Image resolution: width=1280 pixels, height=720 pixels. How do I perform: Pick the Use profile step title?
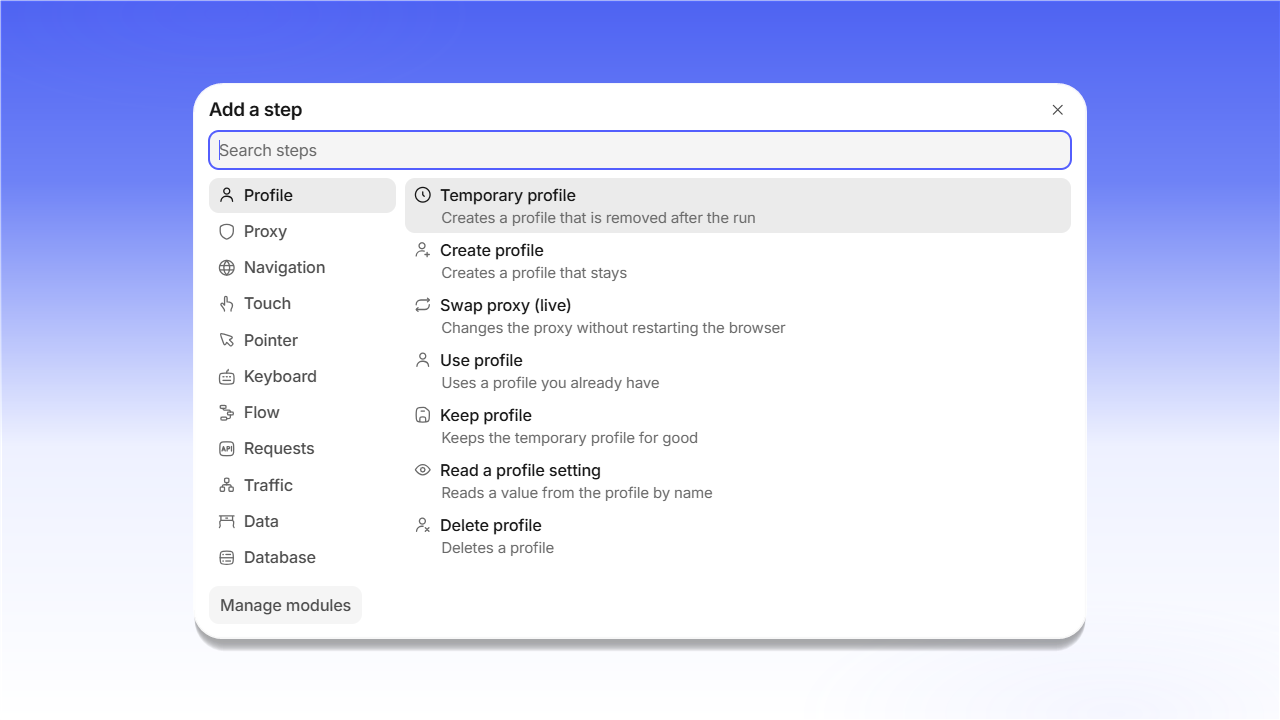pyautogui.click(x=481, y=360)
